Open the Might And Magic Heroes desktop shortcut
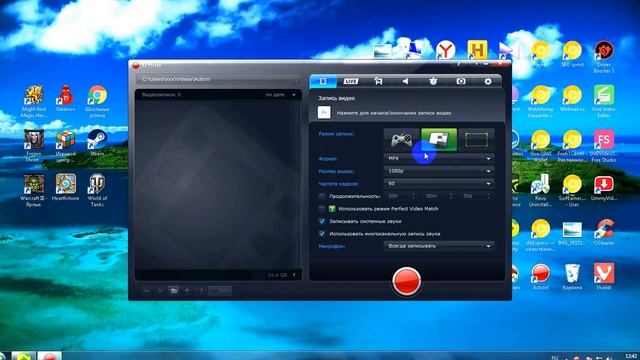This screenshot has width=640, height=360. coord(34,101)
